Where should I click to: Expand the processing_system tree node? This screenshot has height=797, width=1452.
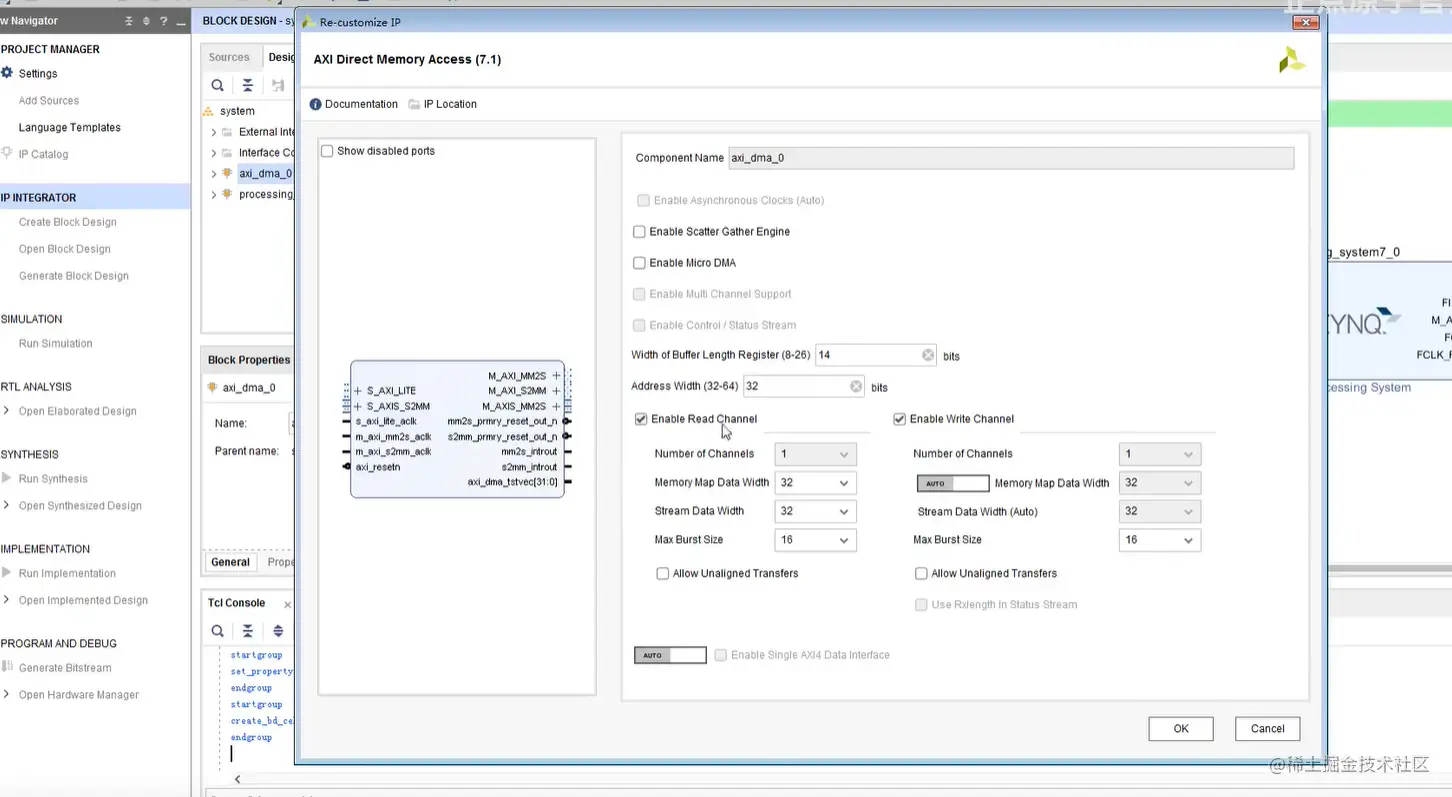(x=213, y=194)
